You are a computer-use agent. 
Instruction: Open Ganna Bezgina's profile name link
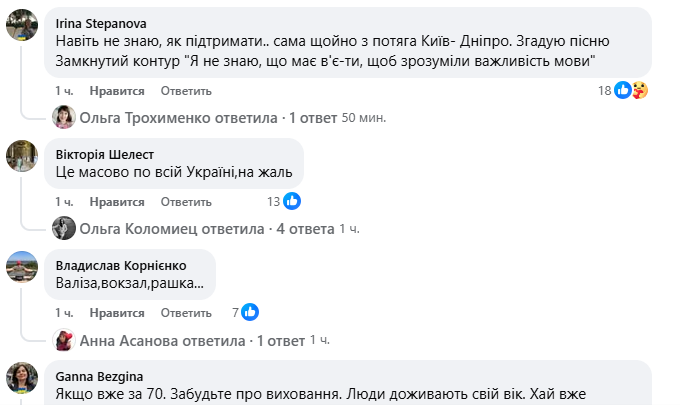tap(99, 377)
